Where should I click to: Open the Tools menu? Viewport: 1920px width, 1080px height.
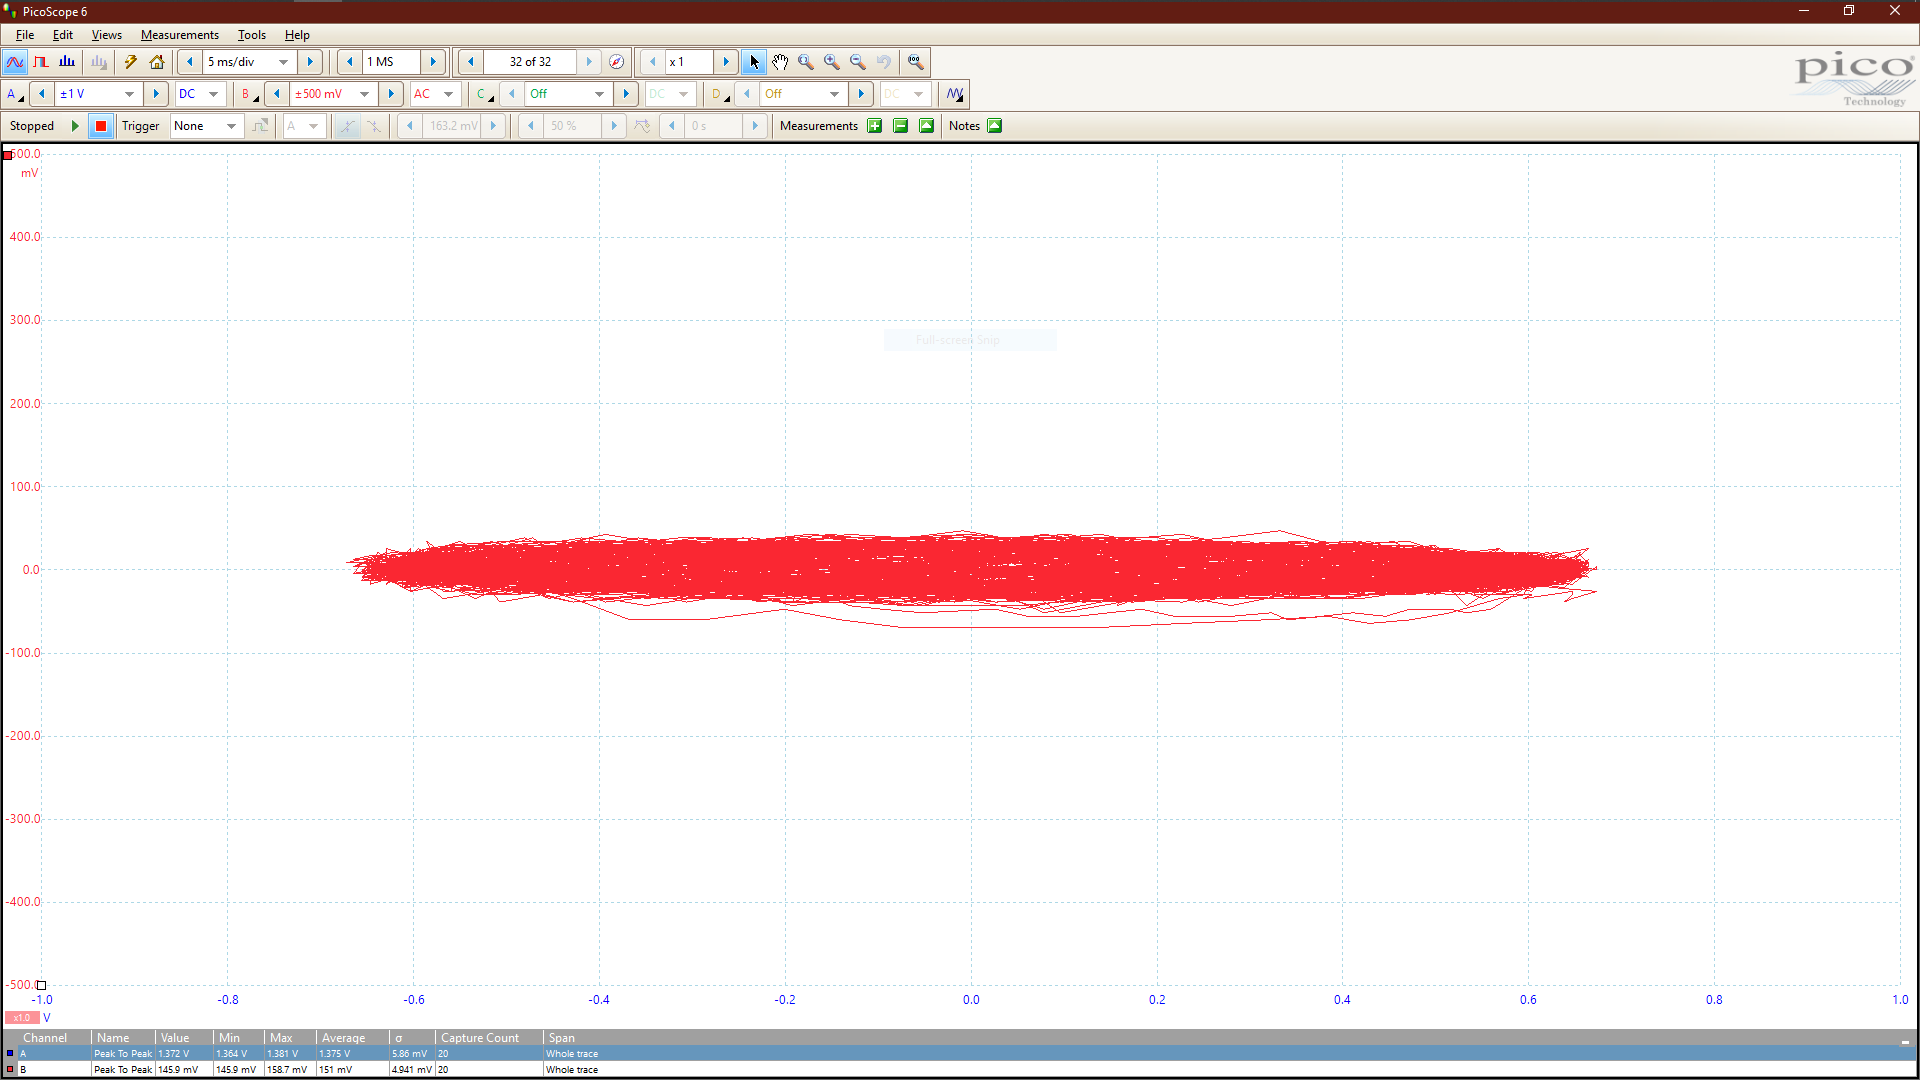tap(251, 35)
